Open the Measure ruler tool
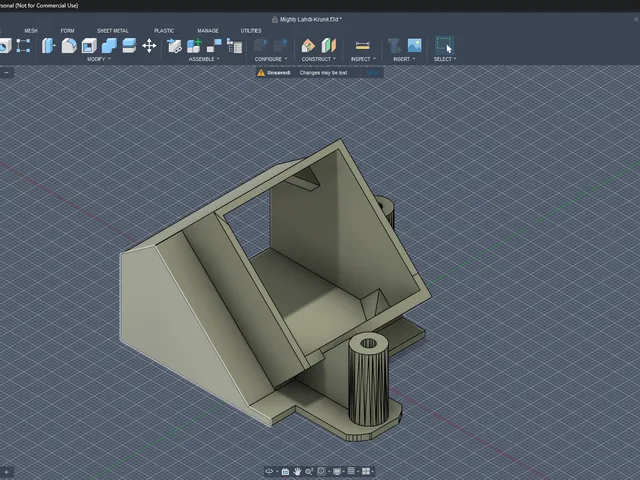 point(362,45)
